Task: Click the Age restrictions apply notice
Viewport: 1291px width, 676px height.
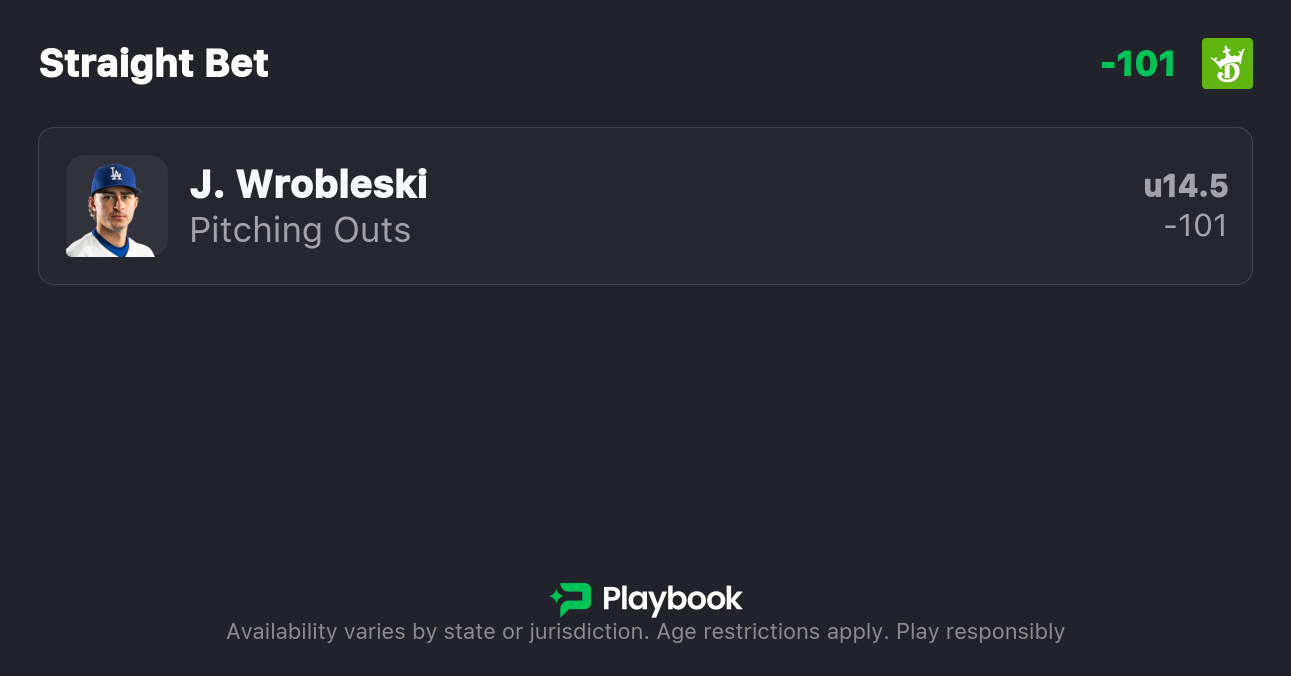Action: [773, 632]
